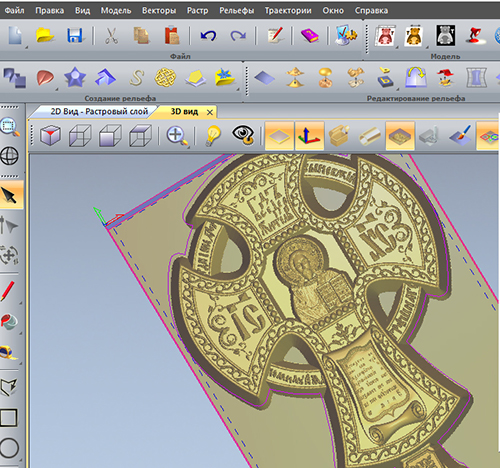Select the tape measure tool
The height and width of the screenshot is (468, 500).
pos(8,353)
